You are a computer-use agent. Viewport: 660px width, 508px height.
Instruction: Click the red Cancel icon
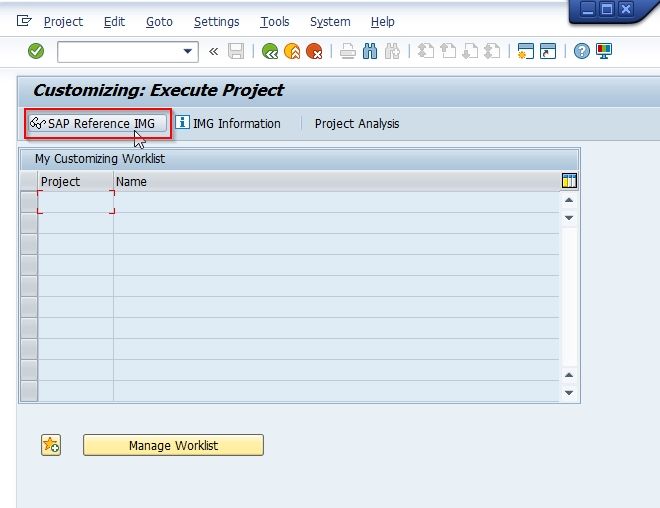tap(314, 51)
